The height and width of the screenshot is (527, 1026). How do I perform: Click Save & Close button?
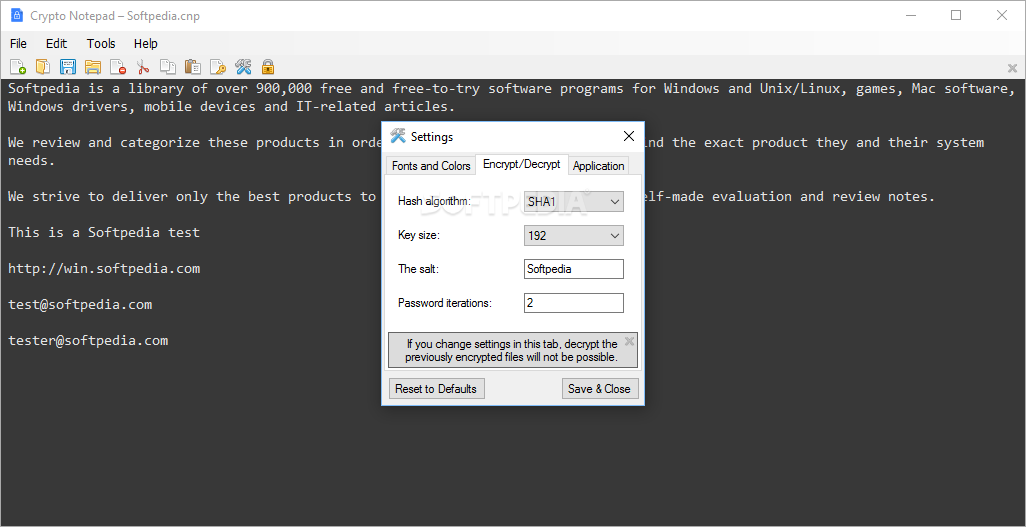click(599, 388)
